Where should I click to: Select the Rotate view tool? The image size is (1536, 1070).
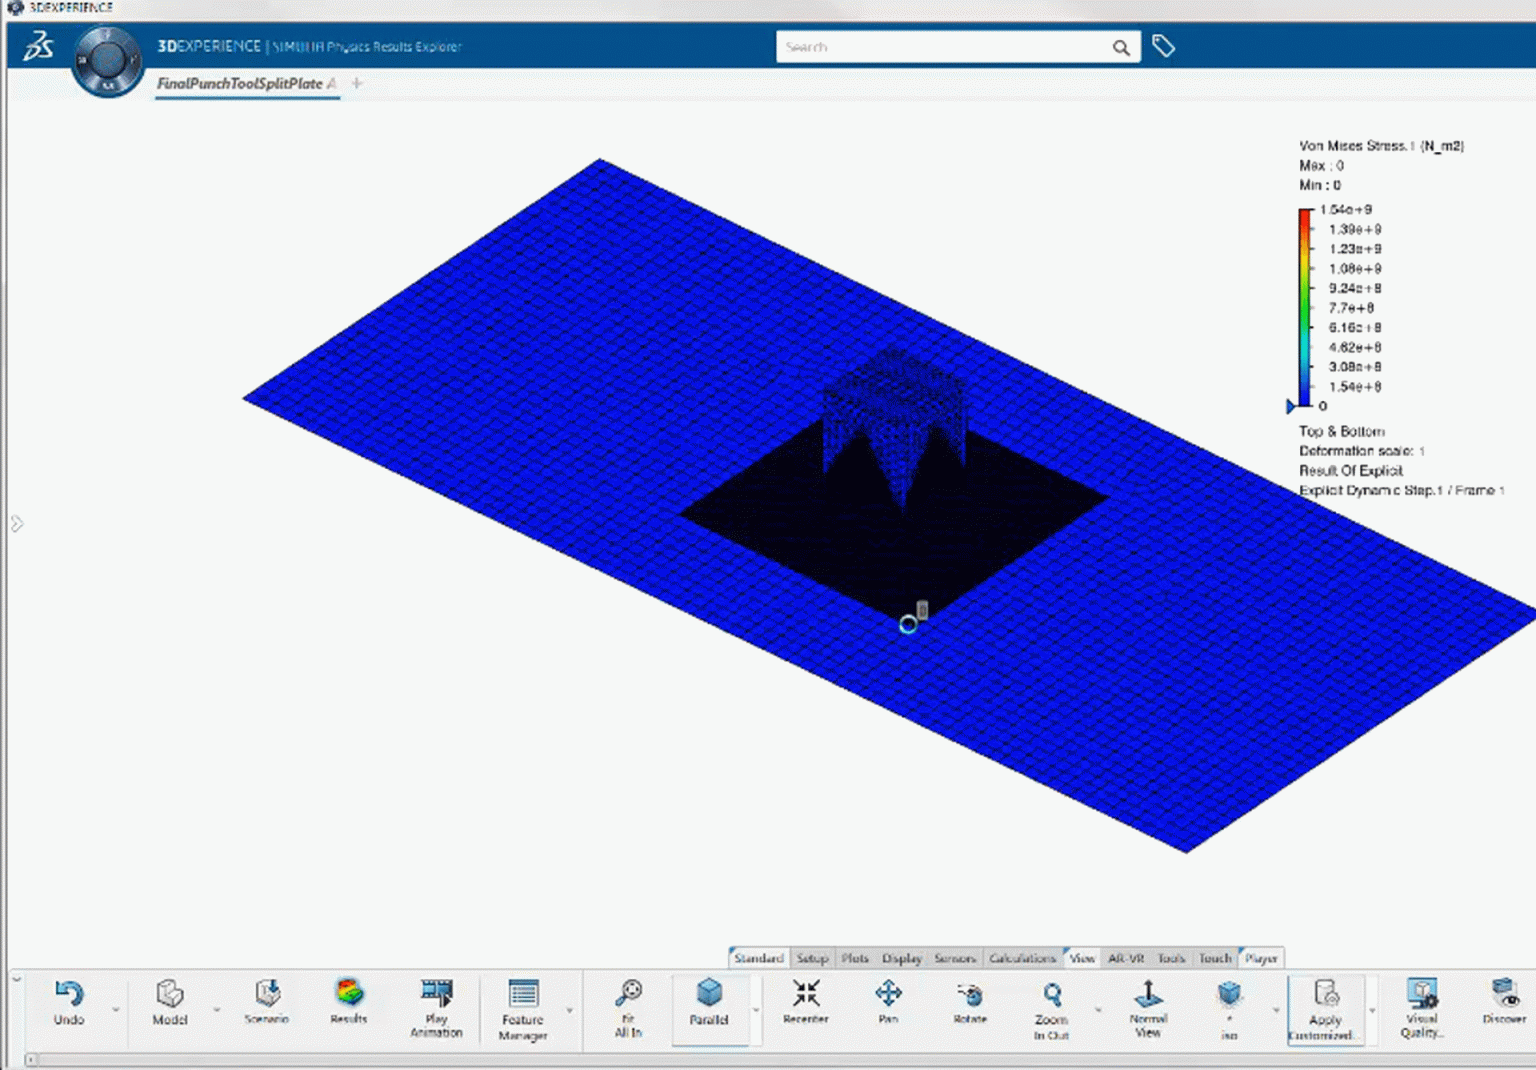coord(968,1005)
